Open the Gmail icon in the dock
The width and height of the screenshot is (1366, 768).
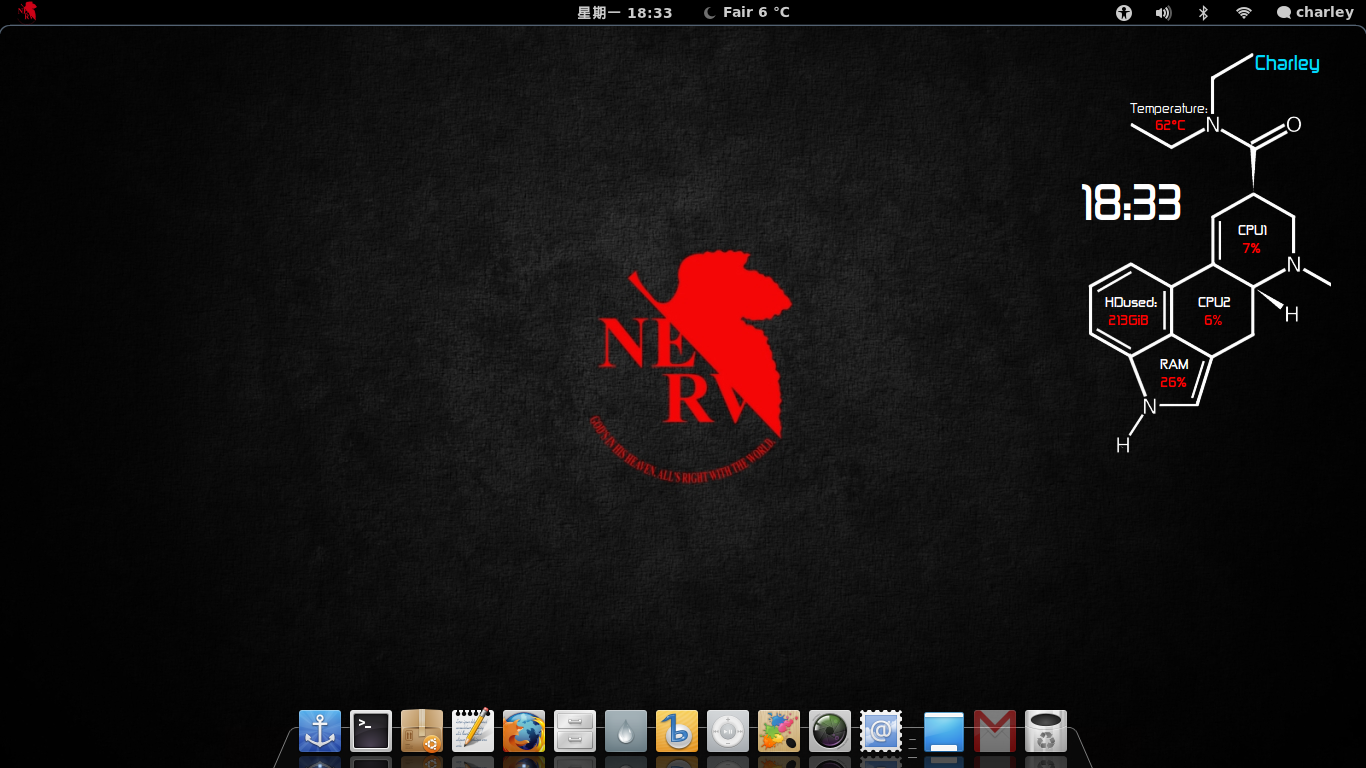coord(995,731)
